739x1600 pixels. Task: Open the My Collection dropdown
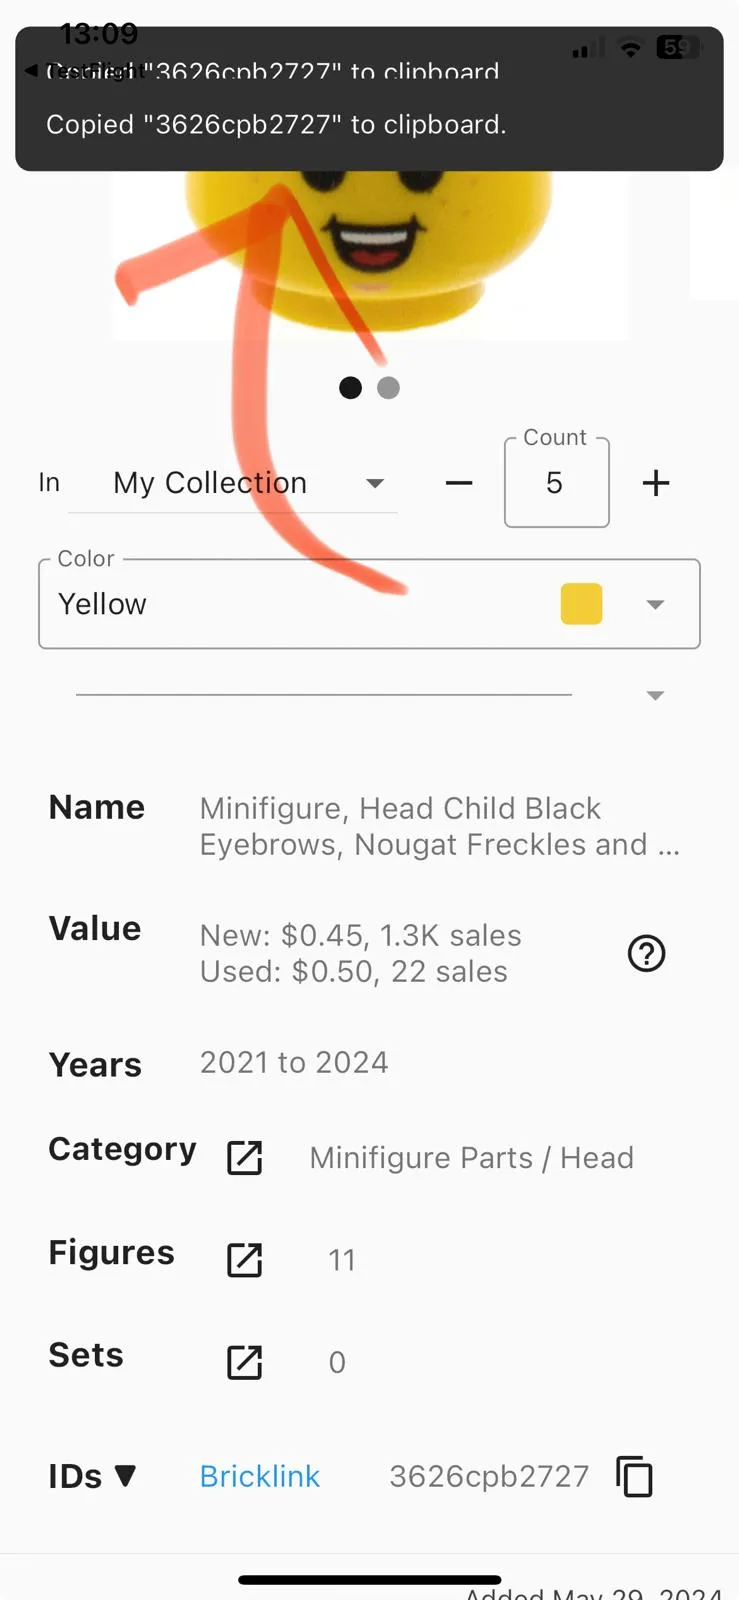tap(233, 483)
